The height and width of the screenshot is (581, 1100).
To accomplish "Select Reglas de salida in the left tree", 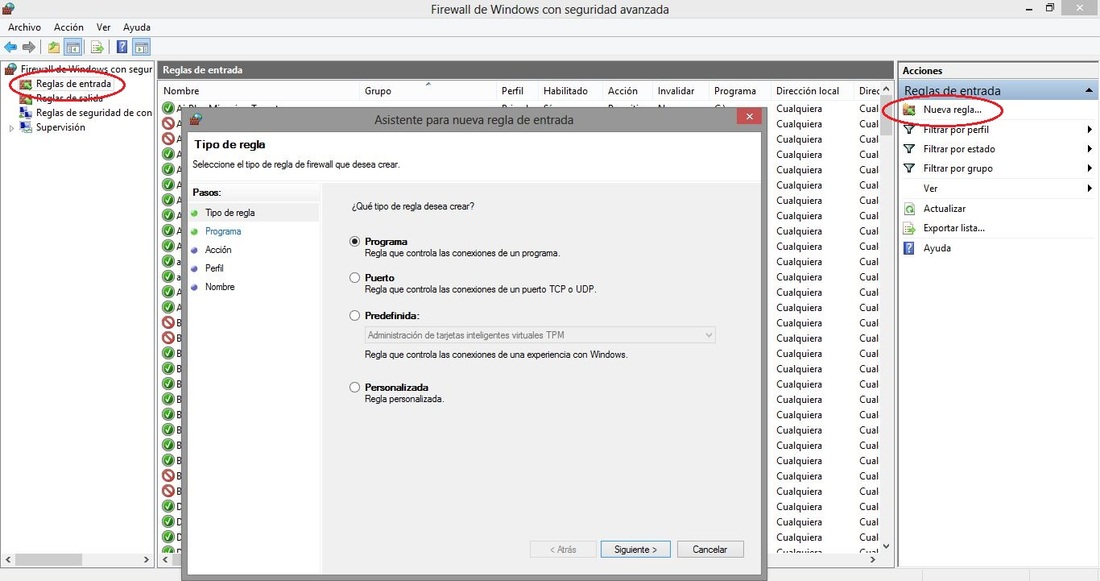I will (x=69, y=98).
